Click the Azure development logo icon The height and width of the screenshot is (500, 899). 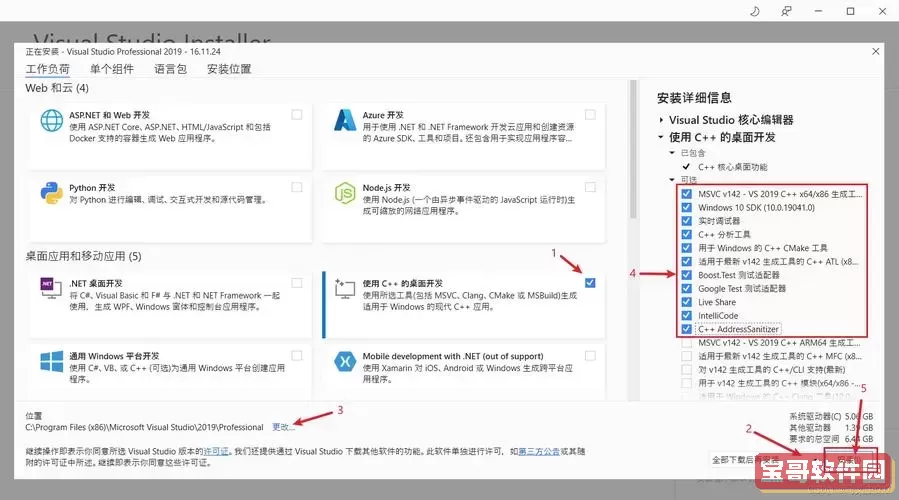pos(345,120)
